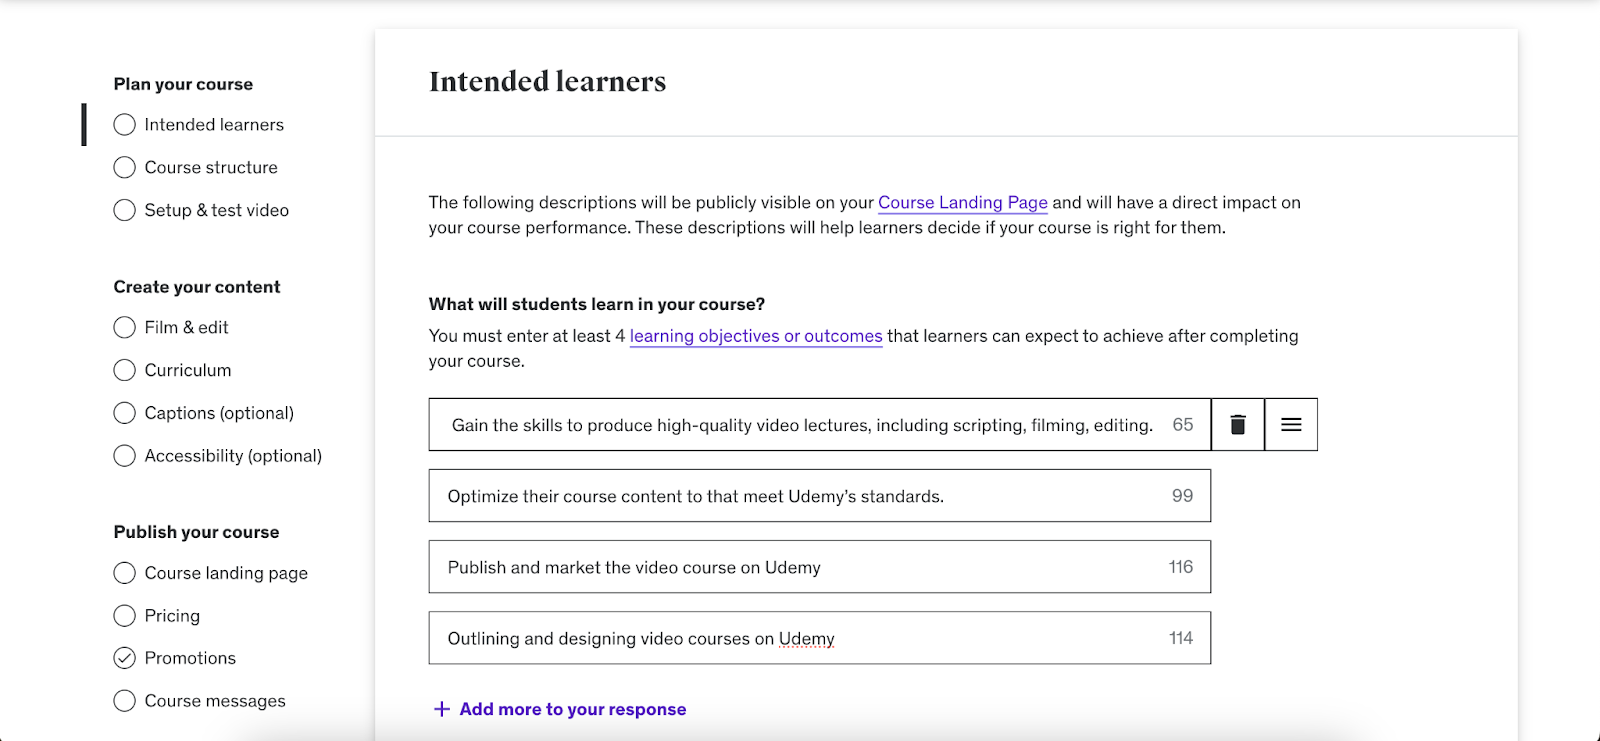Click the 65 character counter
1600x741 pixels.
(x=1183, y=425)
